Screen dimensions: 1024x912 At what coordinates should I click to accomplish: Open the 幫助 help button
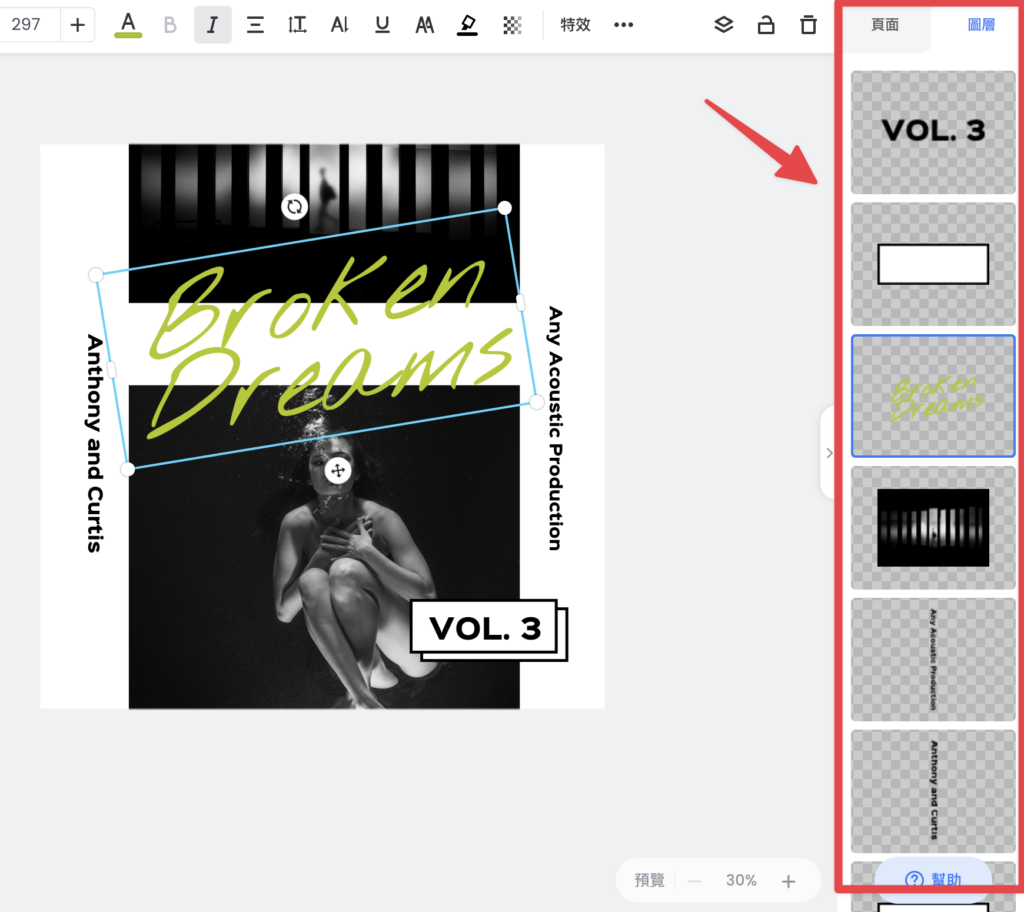[933, 879]
